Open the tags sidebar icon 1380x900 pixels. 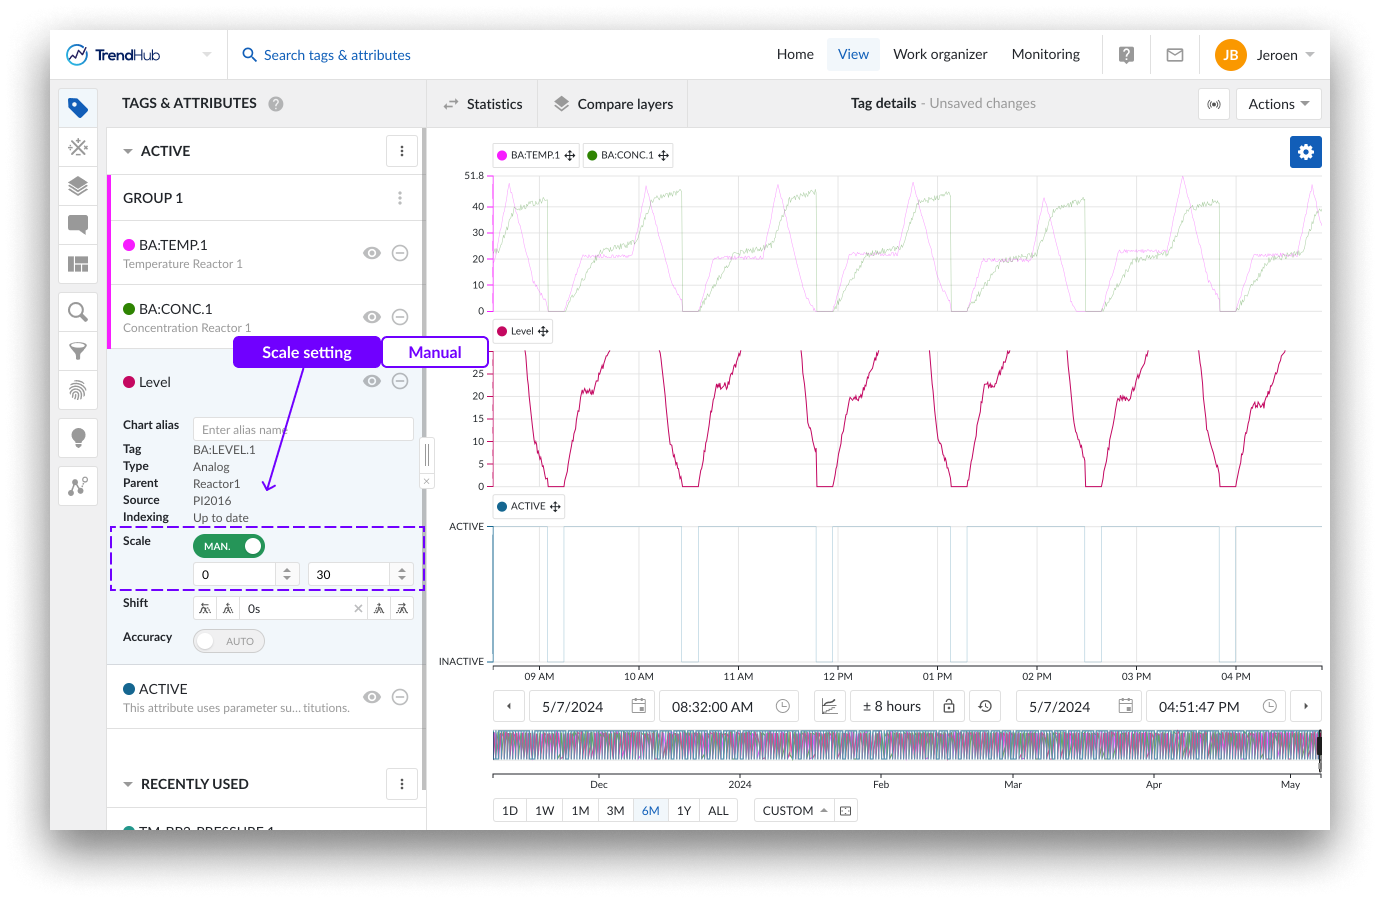pyautogui.click(x=78, y=108)
